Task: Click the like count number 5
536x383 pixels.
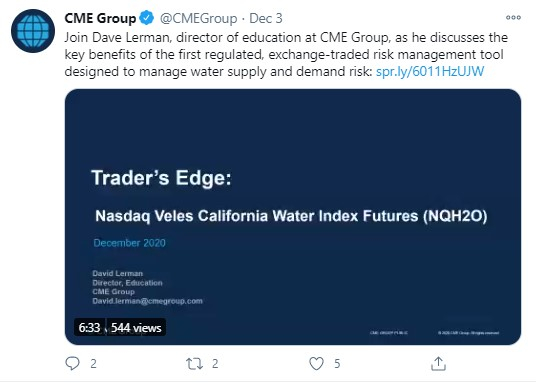Action: (x=337, y=364)
